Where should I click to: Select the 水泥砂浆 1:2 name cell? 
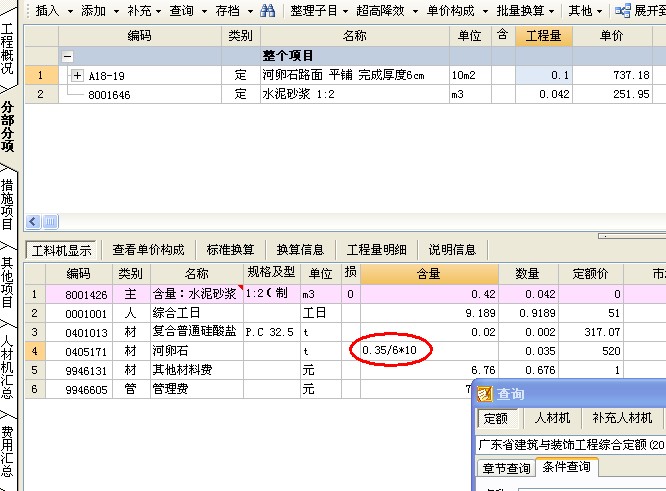(355, 94)
